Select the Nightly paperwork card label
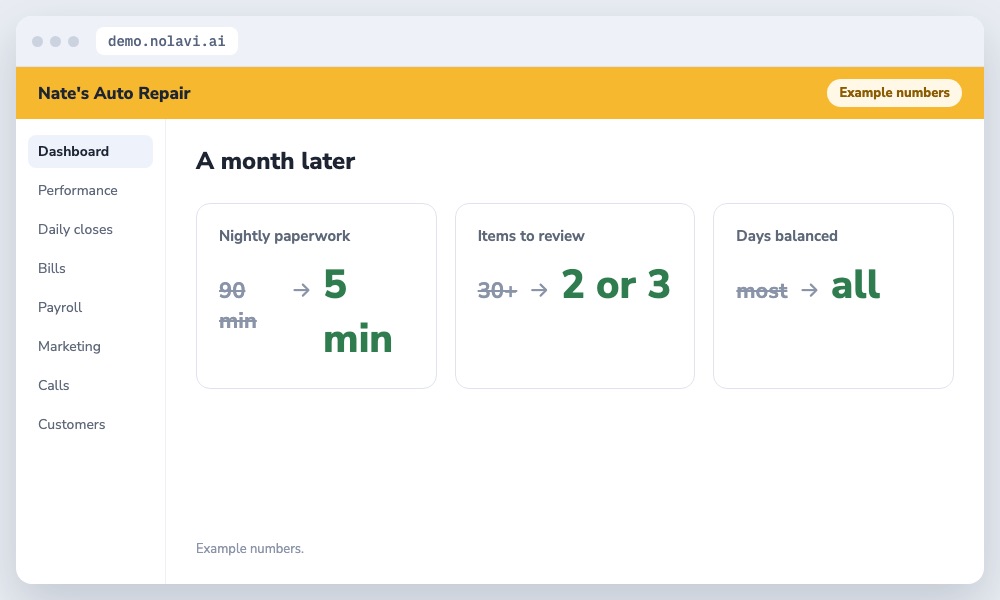1000x600 pixels. coord(284,236)
